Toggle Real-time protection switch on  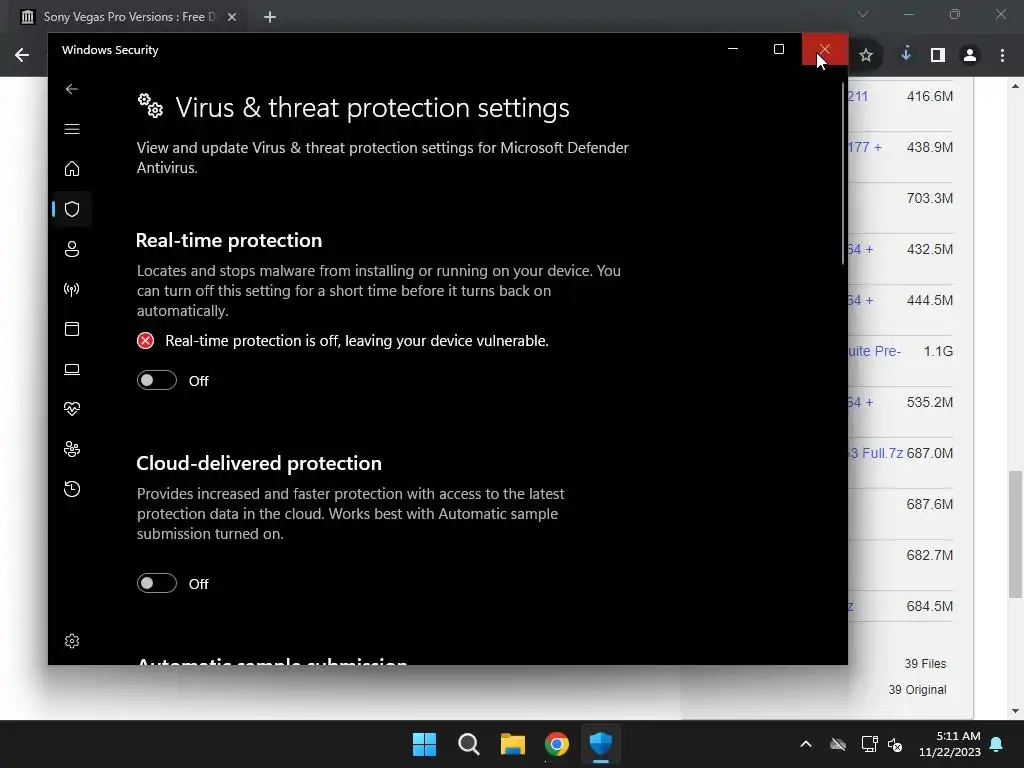pyautogui.click(x=157, y=380)
